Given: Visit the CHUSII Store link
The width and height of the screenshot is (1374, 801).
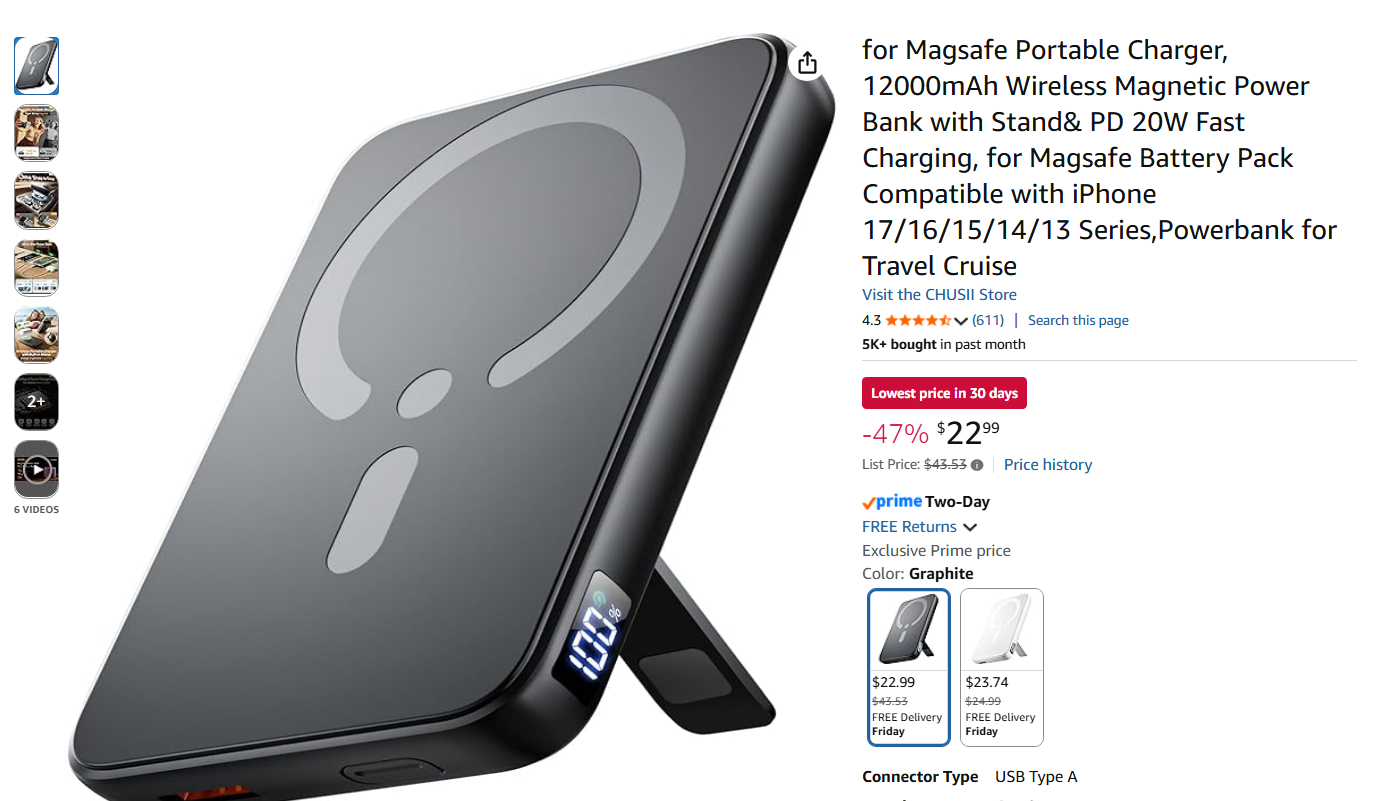Looking at the screenshot, I should coord(939,295).
